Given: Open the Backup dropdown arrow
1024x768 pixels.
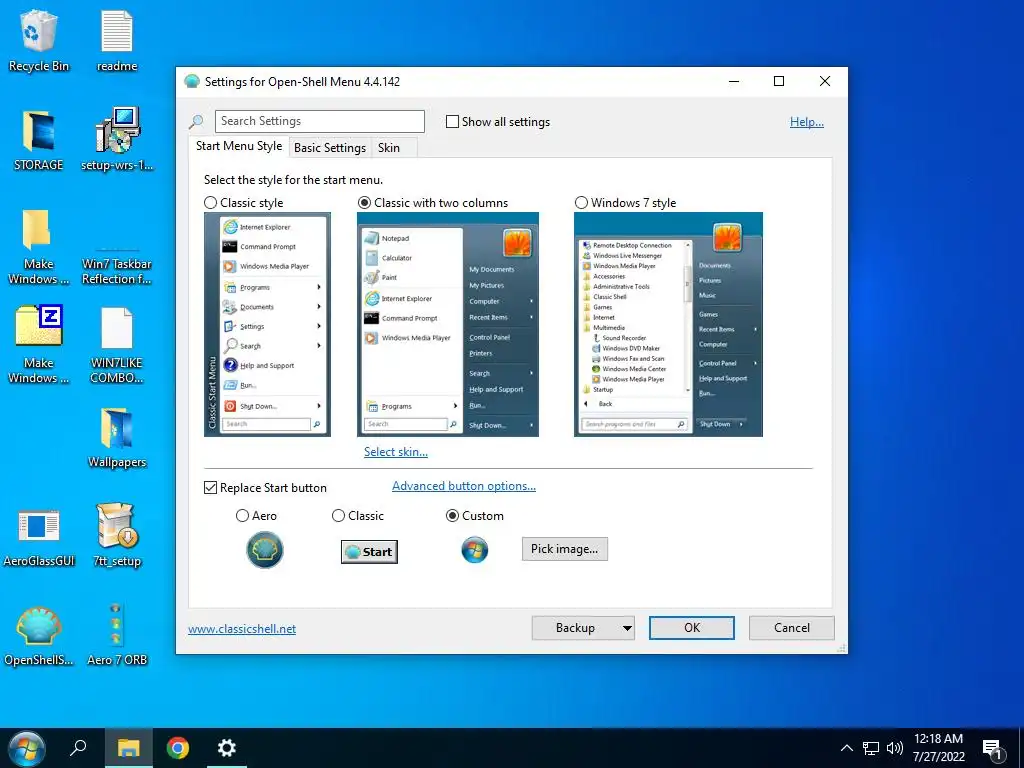Looking at the screenshot, I should coord(627,628).
